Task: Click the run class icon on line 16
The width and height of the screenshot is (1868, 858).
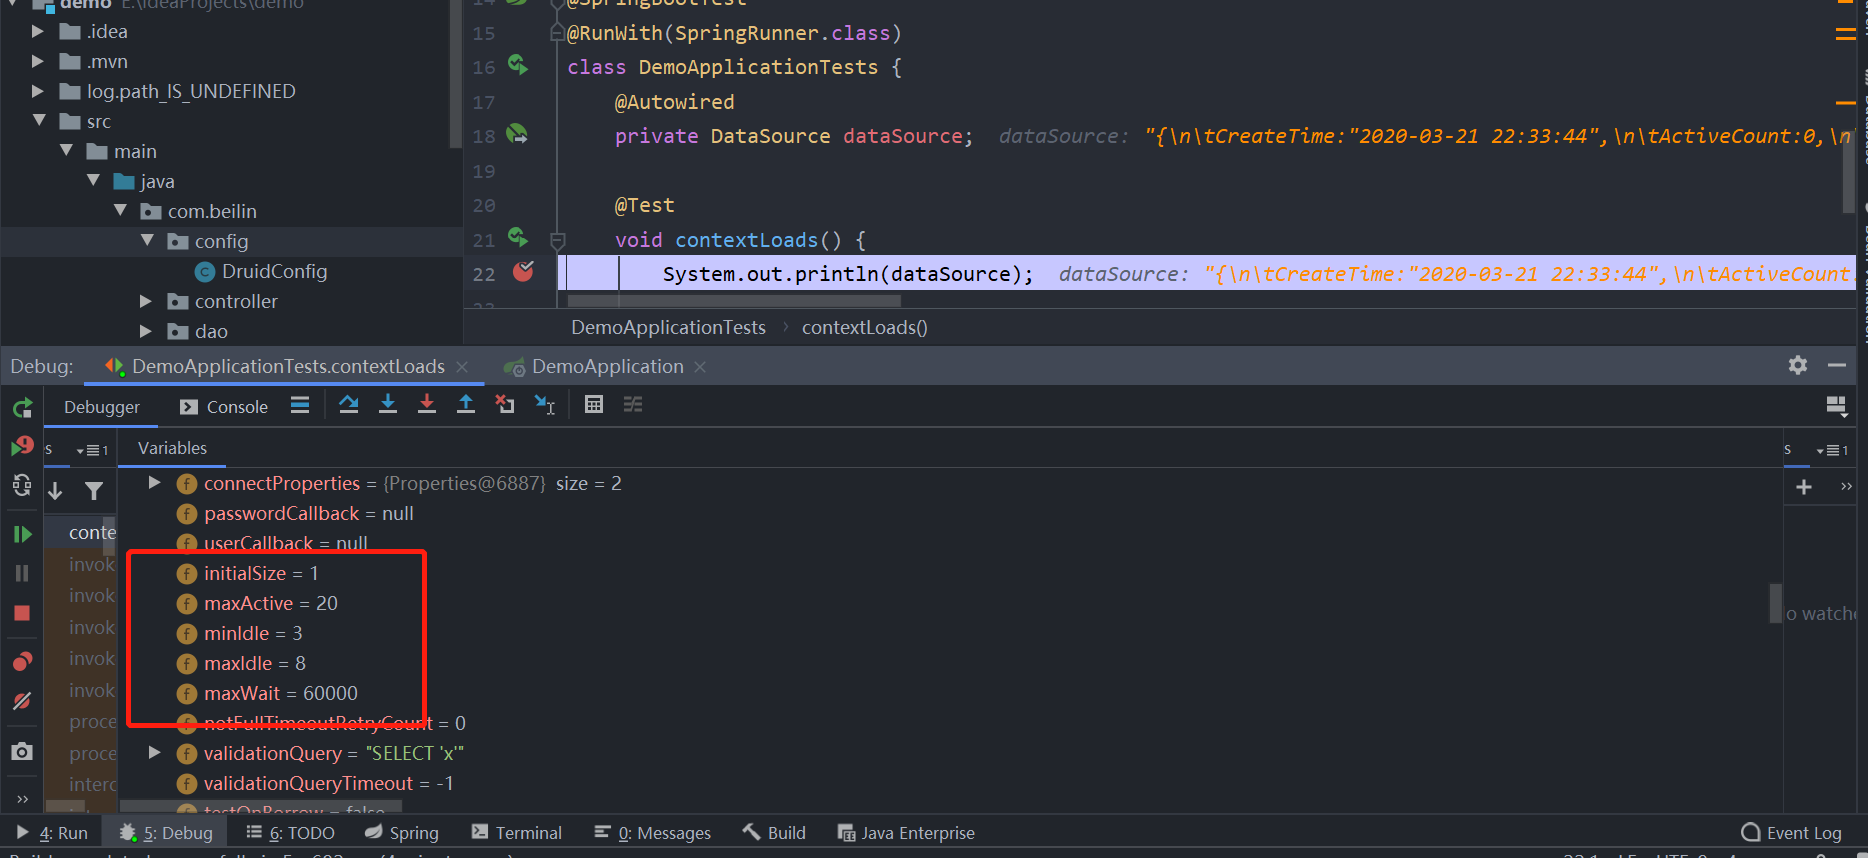Action: coord(518,65)
